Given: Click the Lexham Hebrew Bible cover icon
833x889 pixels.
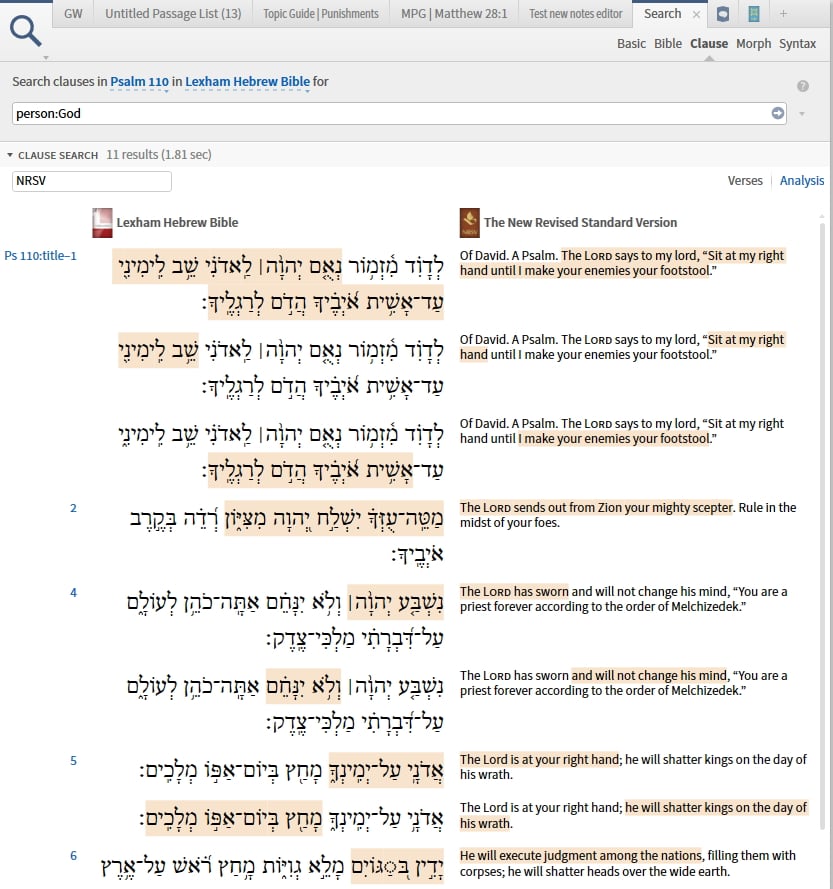Looking at the screenshot, I should [x=102, y=223].
